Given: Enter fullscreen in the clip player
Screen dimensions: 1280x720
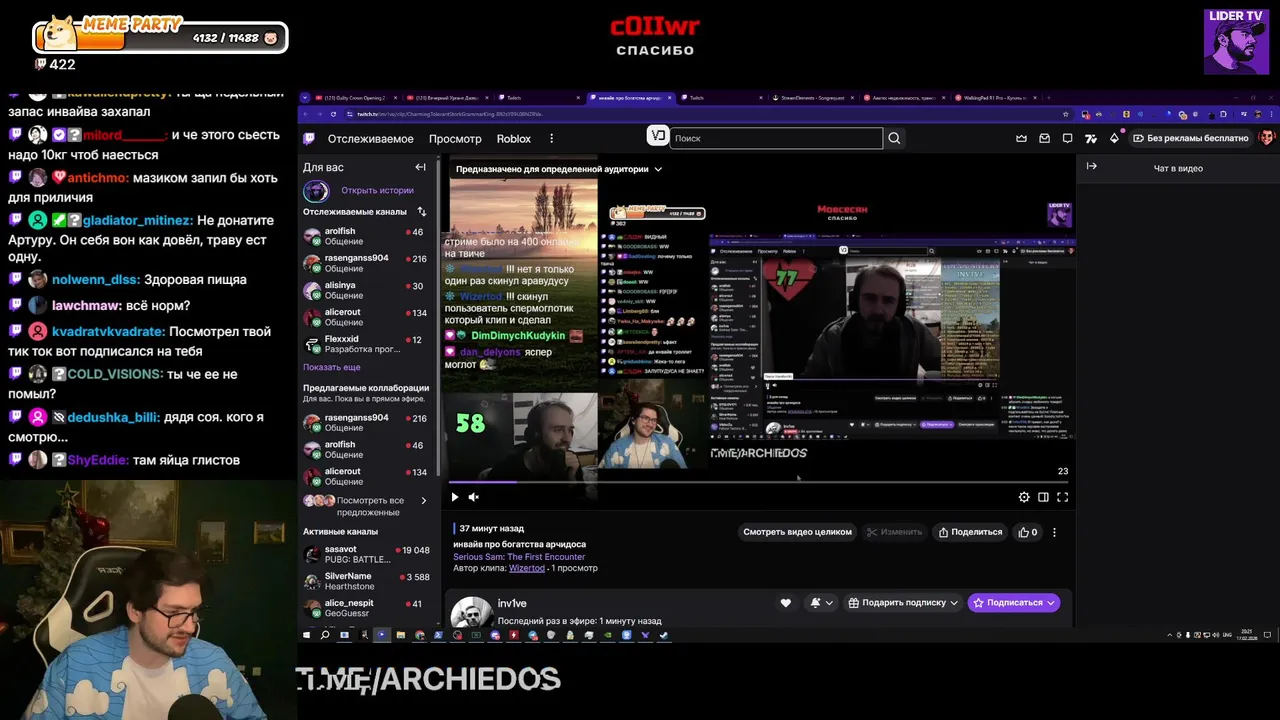Looking at the screenshot, I should pyautogui.click(x=1062, y=497).
